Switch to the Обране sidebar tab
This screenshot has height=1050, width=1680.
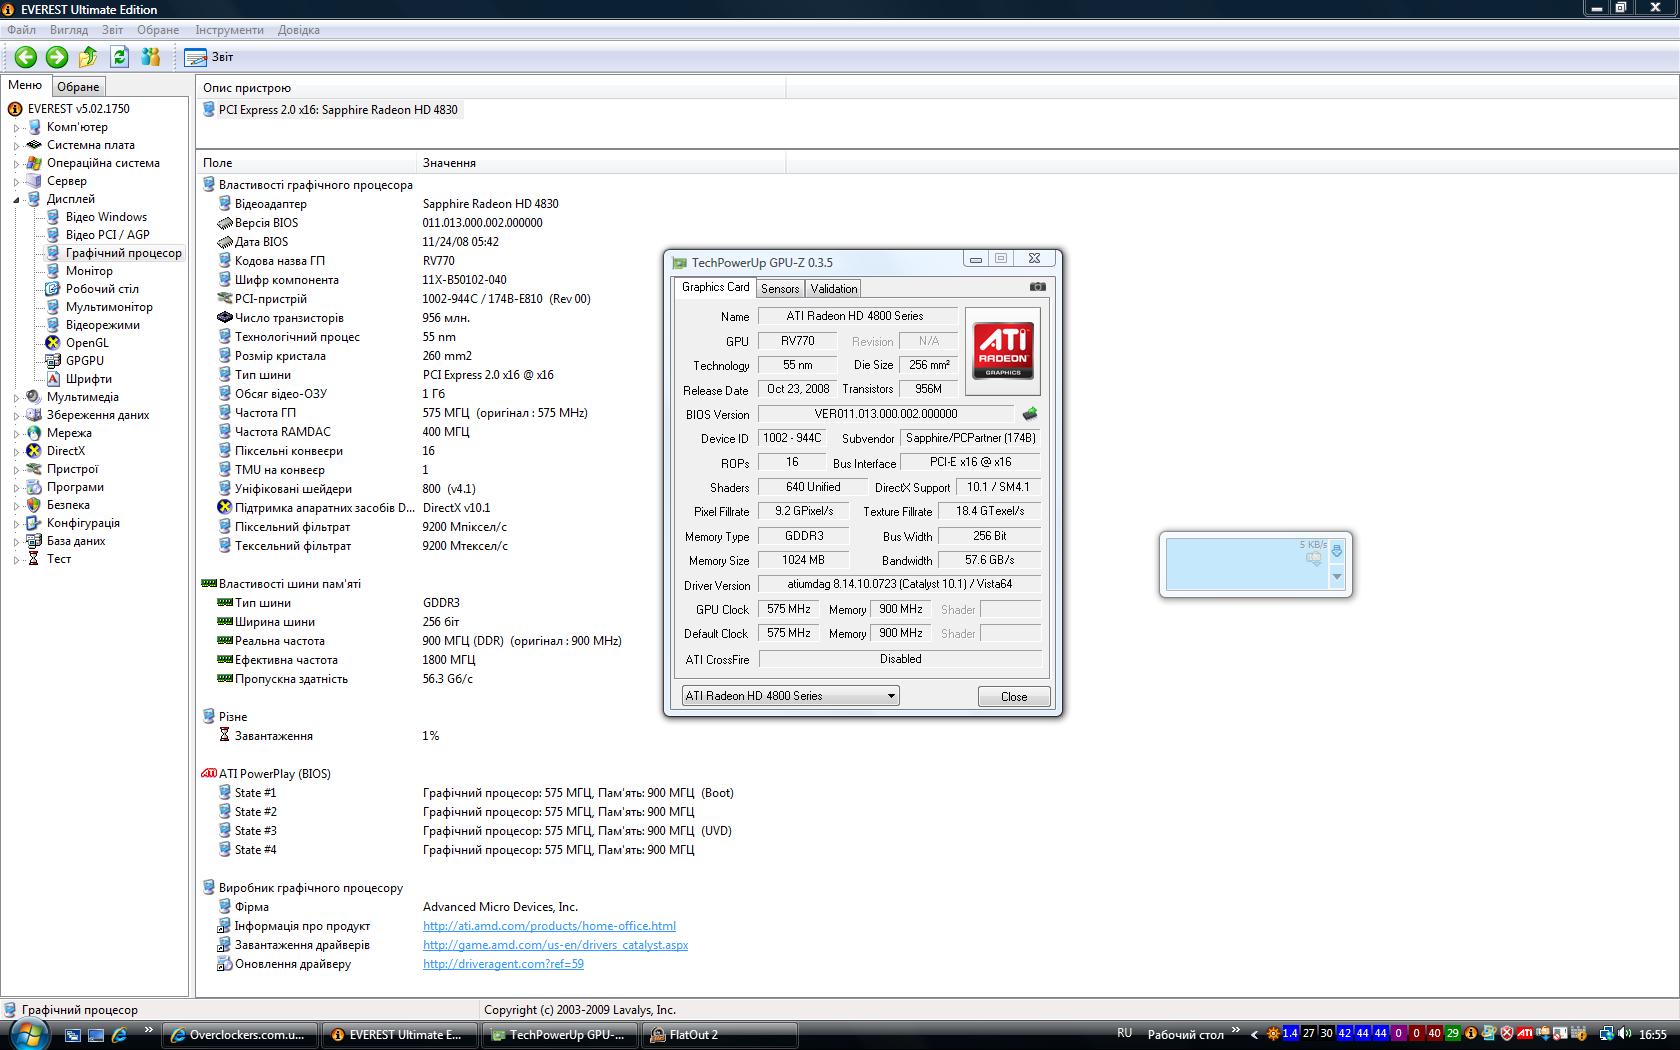tap(78, 87)
